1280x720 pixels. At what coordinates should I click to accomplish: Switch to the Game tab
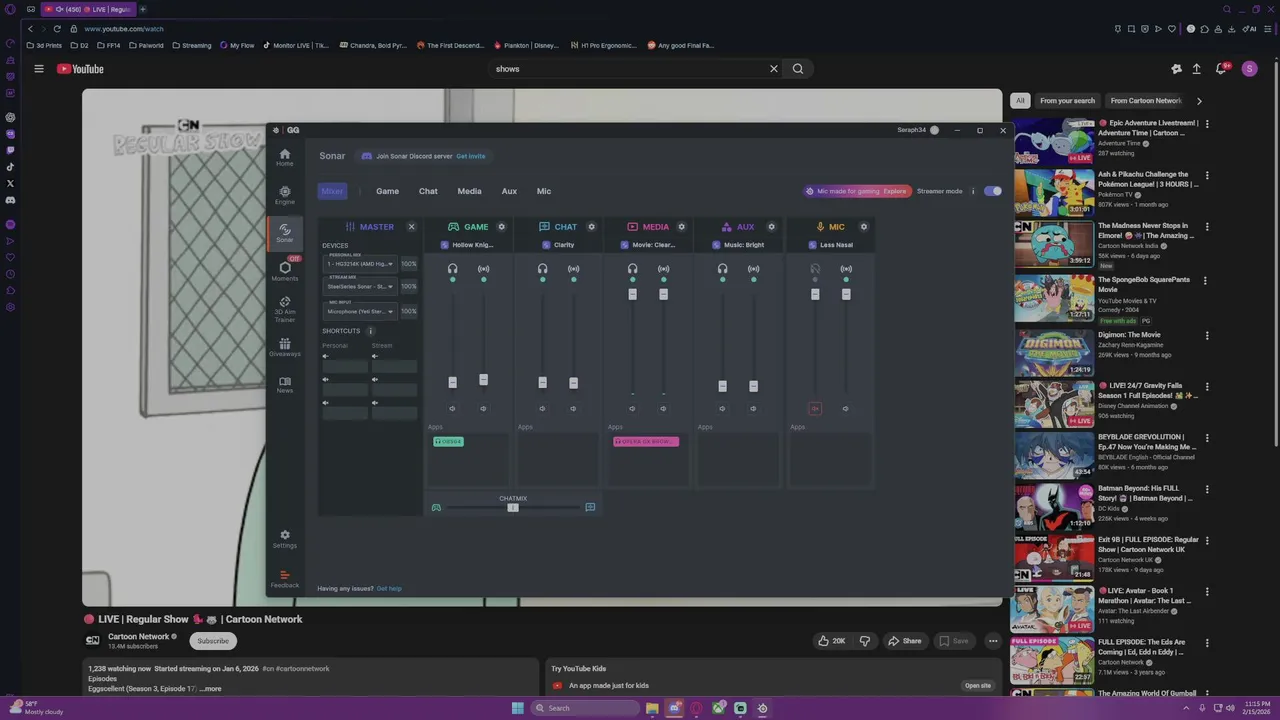387,191
